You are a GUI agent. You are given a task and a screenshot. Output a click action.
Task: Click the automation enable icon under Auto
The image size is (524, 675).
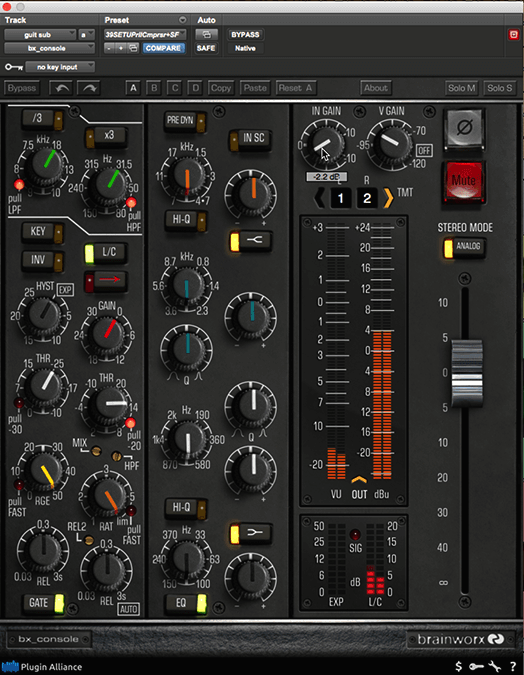pos(206,34)
